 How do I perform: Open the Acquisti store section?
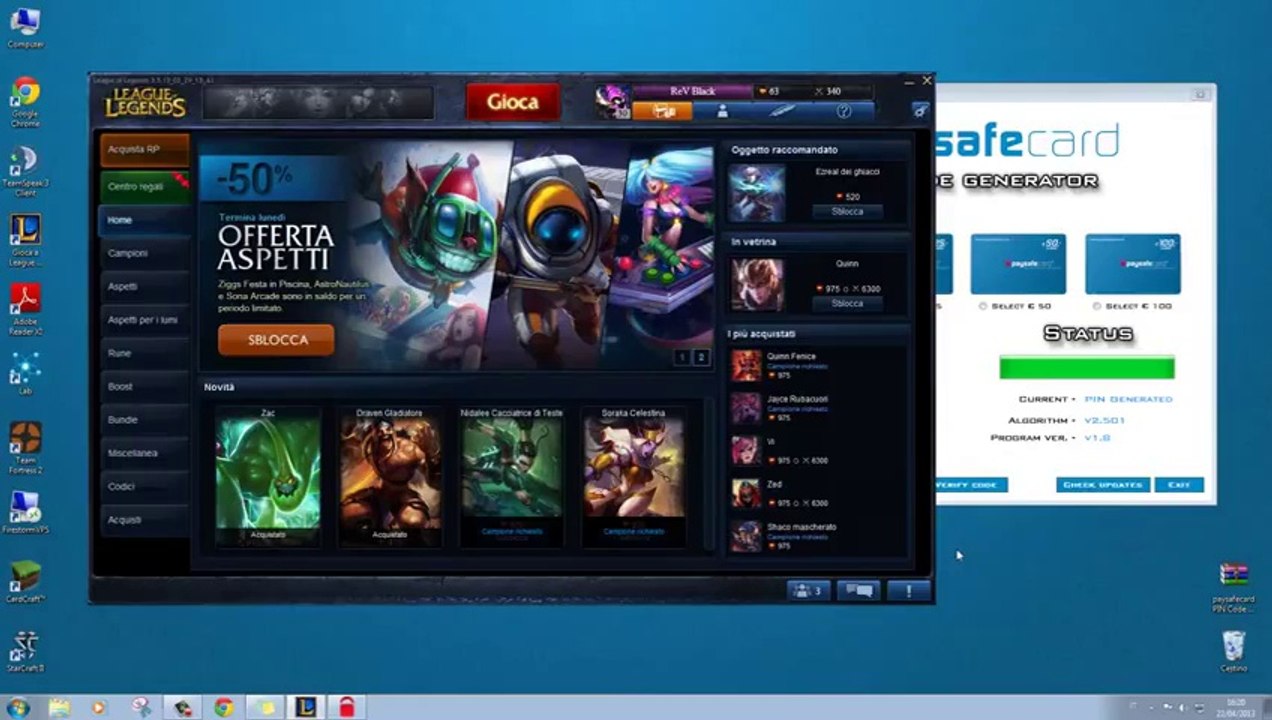point(145,520)
